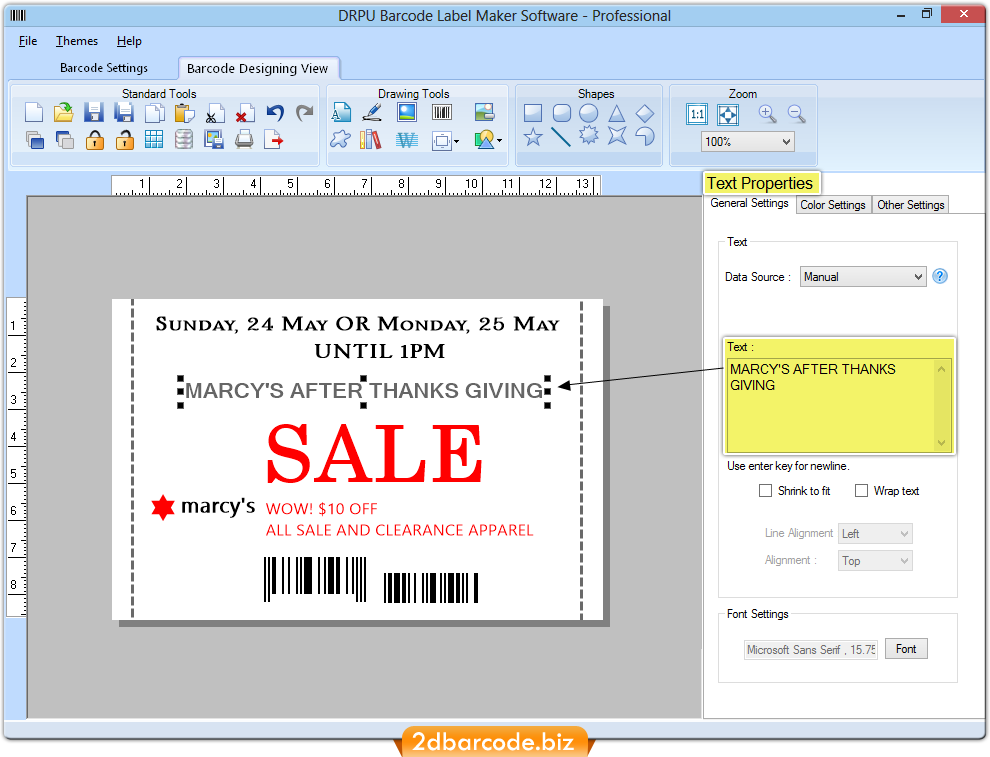Draw a five-point star shape

[x=533, y=136]
